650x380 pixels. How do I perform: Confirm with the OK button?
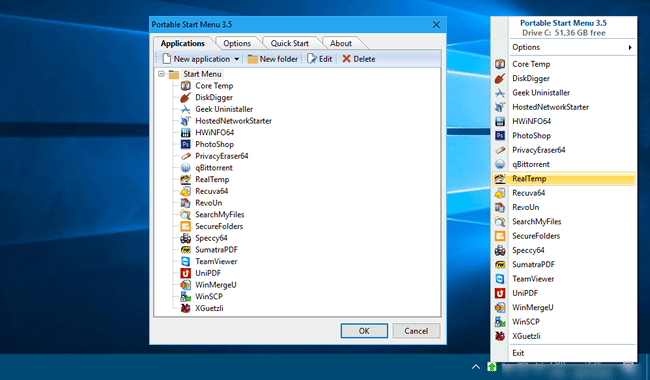click(364, 331)
